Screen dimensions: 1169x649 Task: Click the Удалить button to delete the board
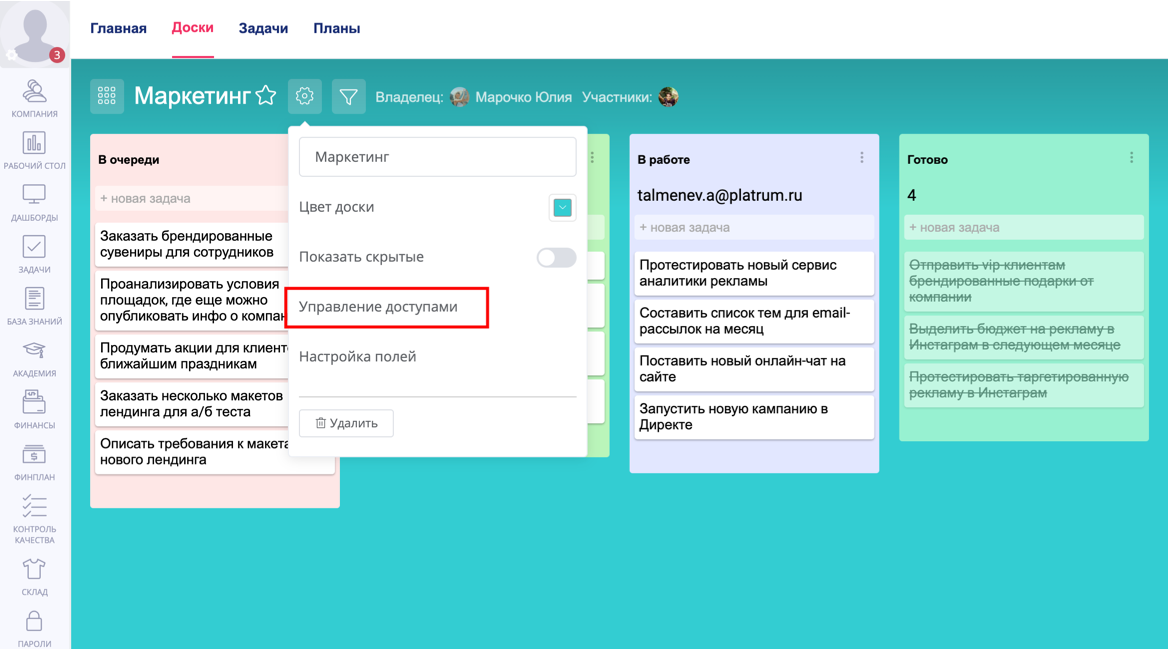(x=344, y=423)
